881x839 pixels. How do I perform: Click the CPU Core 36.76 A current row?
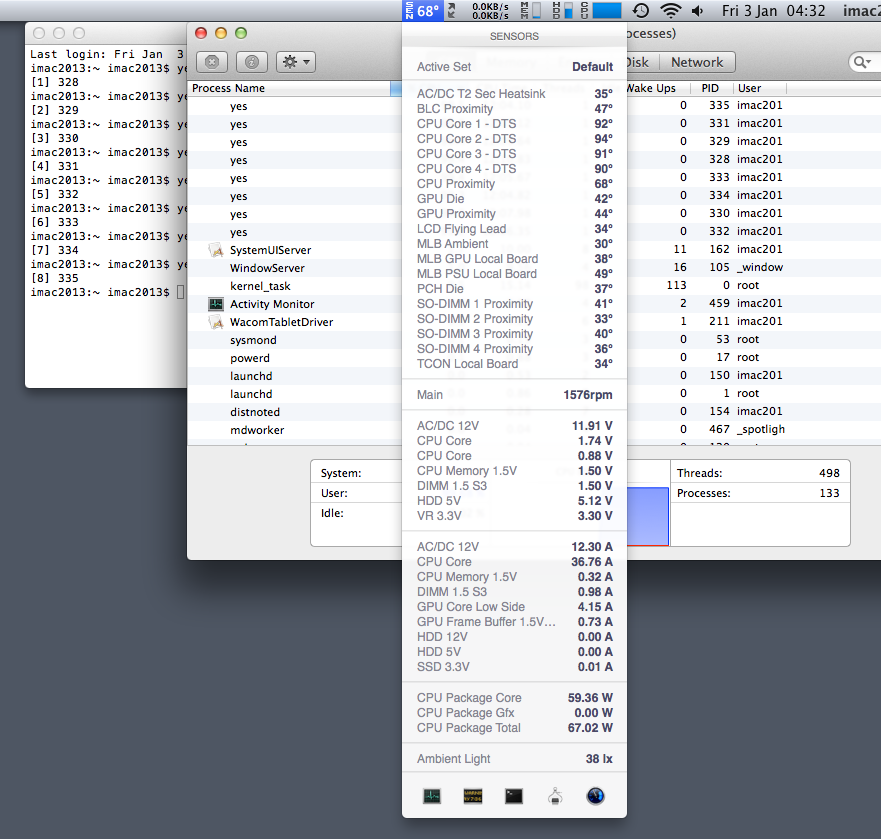[514, 562]
